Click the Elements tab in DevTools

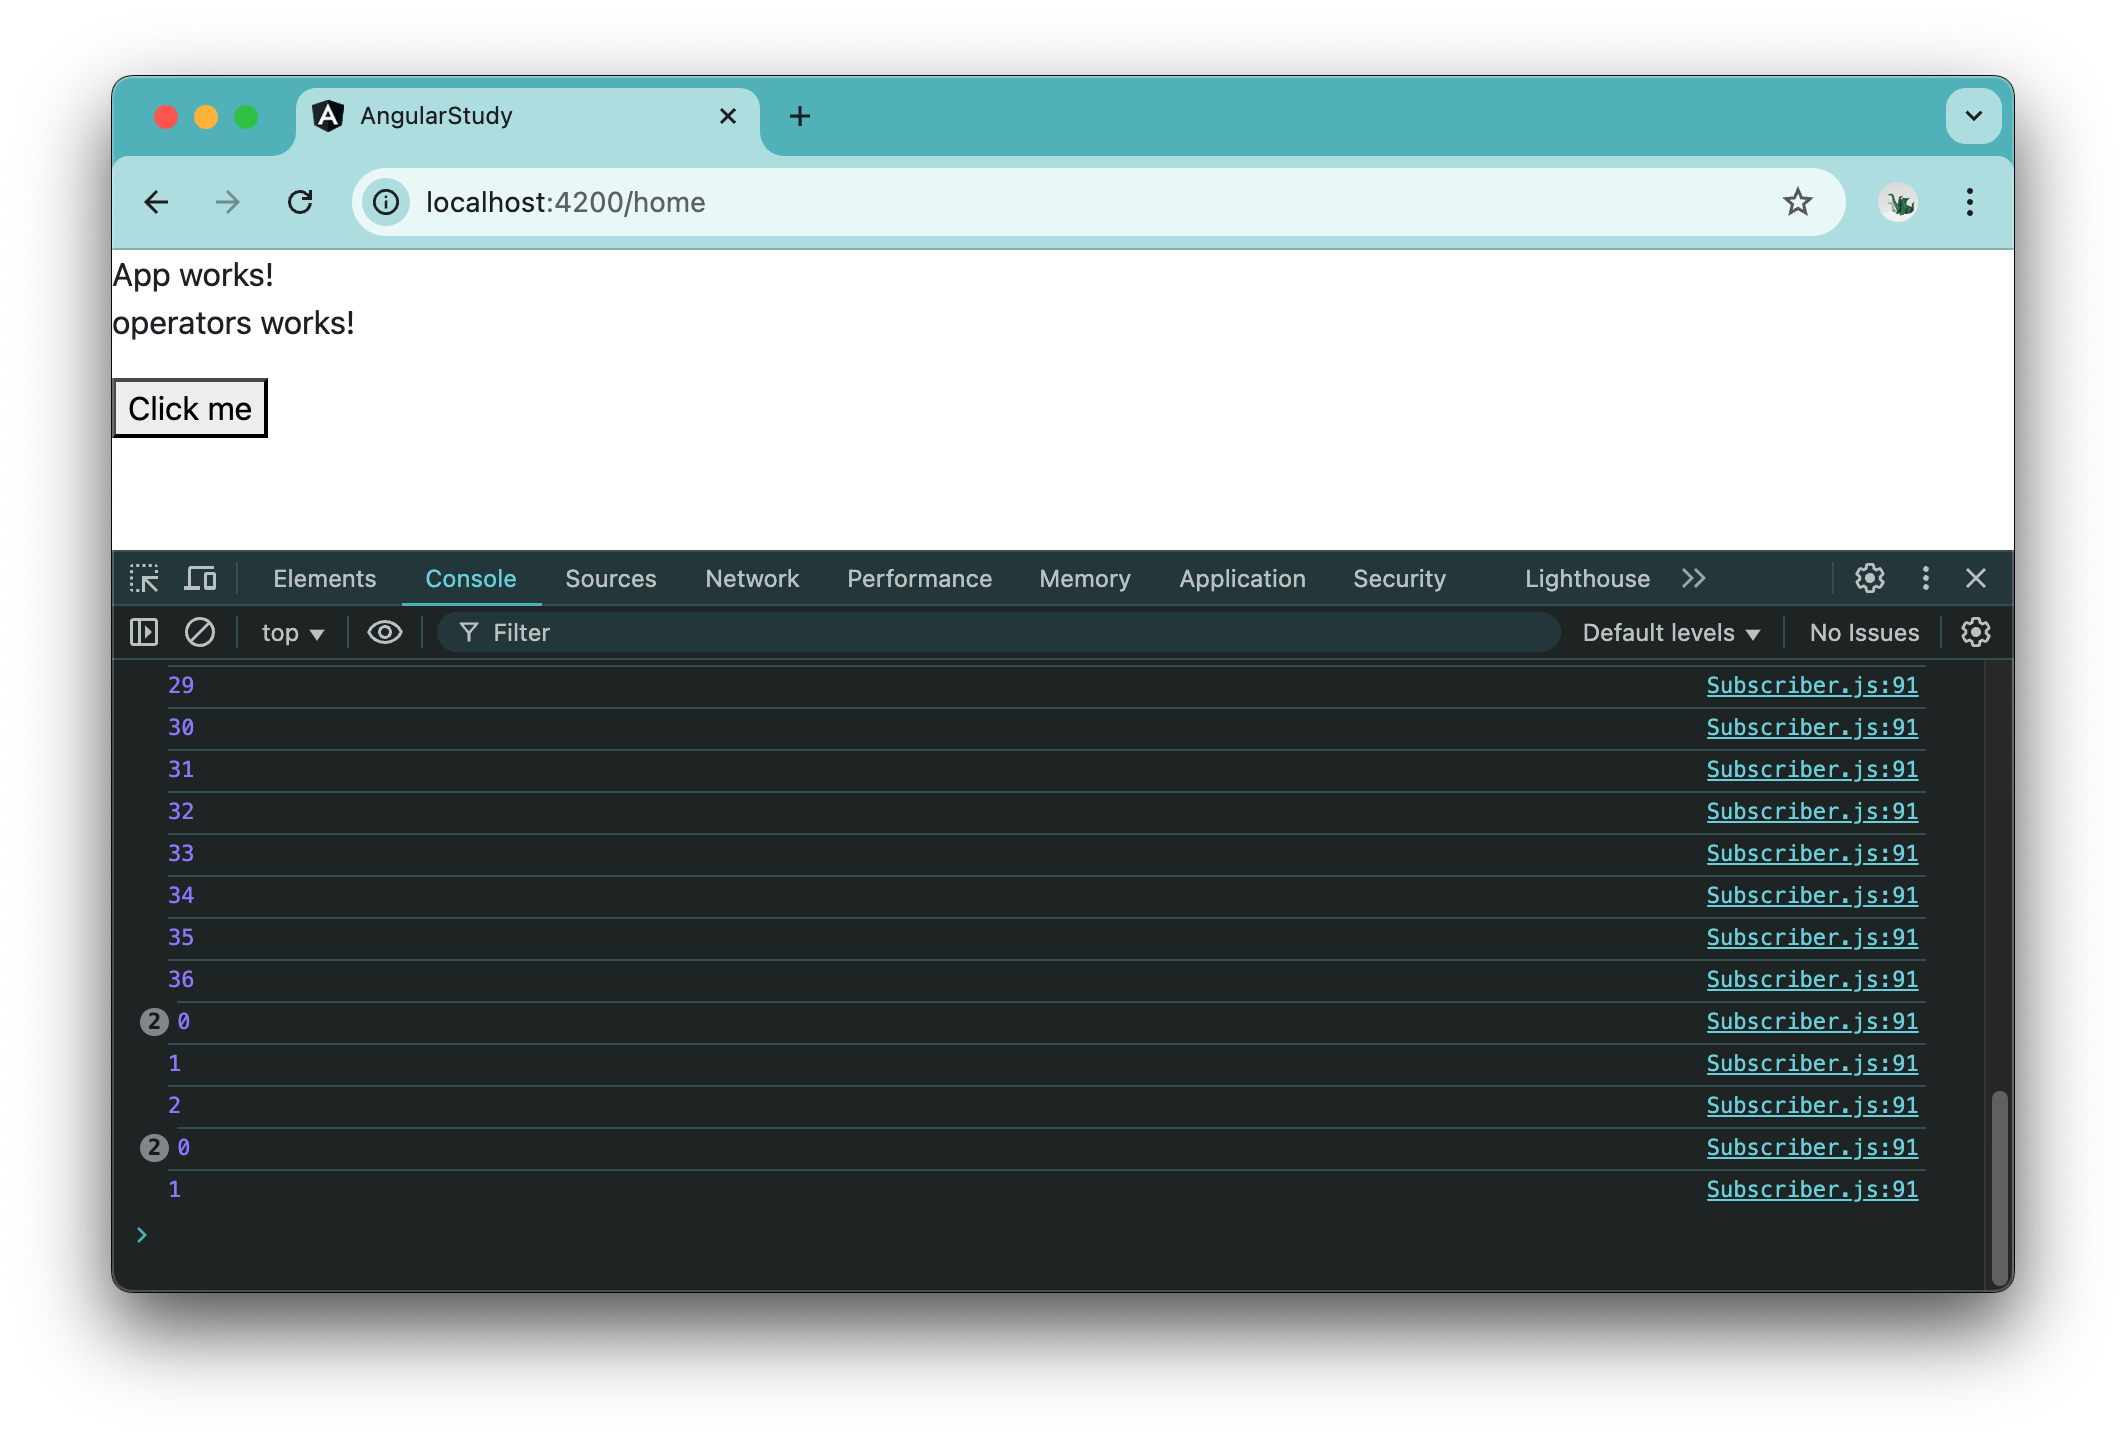[x=325, y=579]
